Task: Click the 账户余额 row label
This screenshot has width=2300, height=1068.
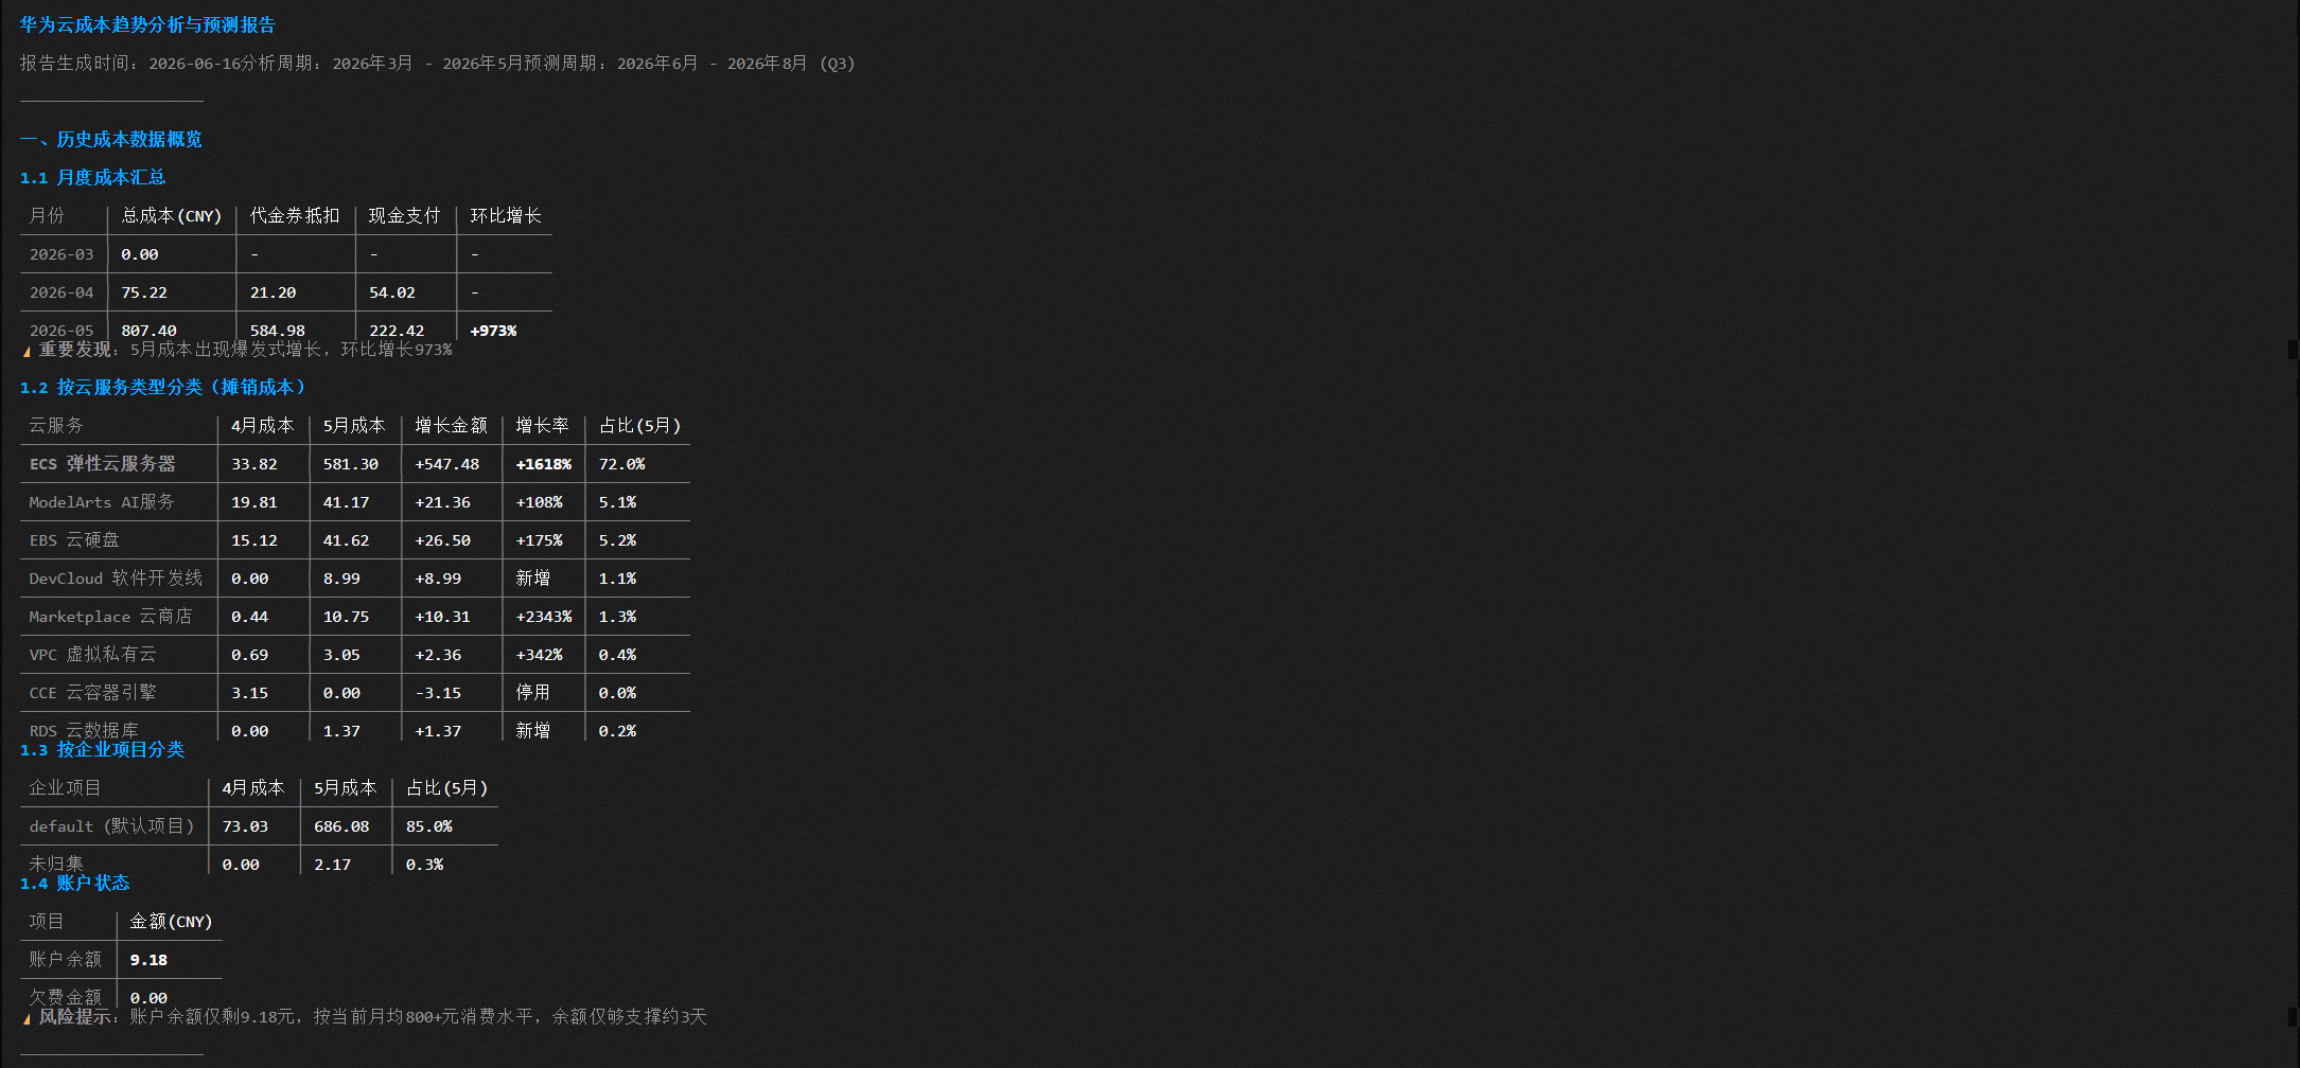Action: tap(65, 959)
